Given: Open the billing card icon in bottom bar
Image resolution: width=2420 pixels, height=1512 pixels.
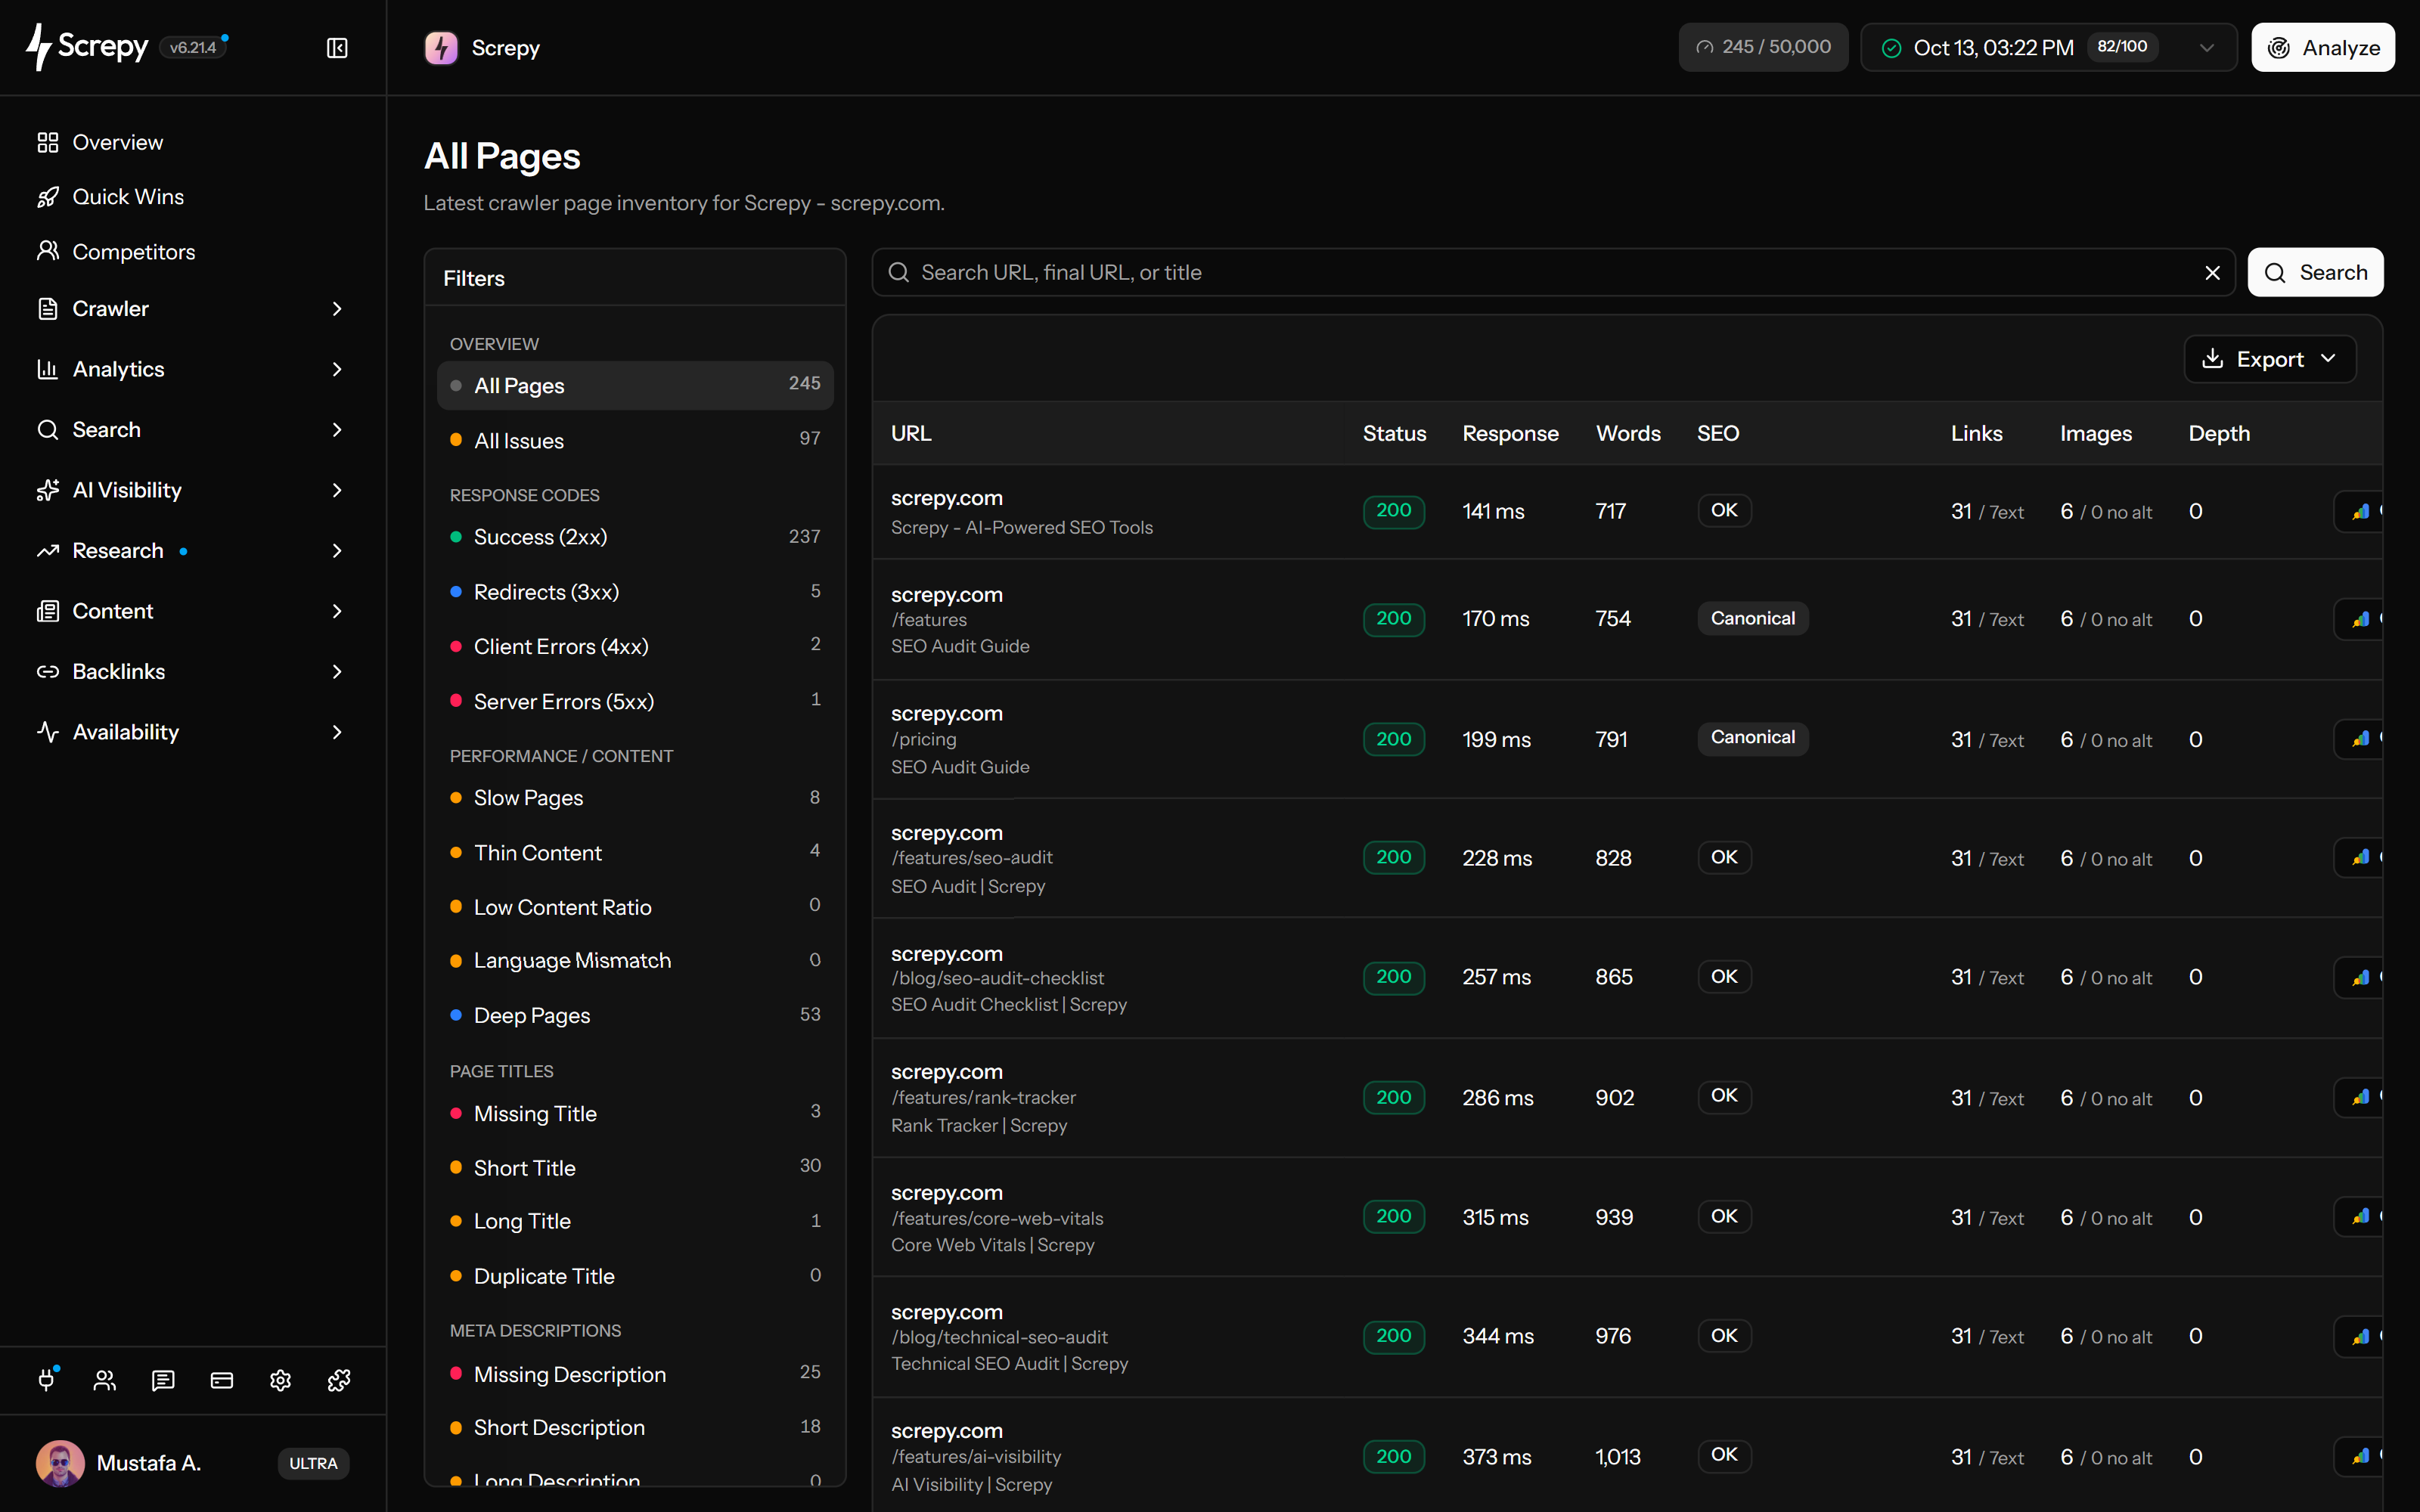Looking at the screenshot, I should pos(222,1381).
